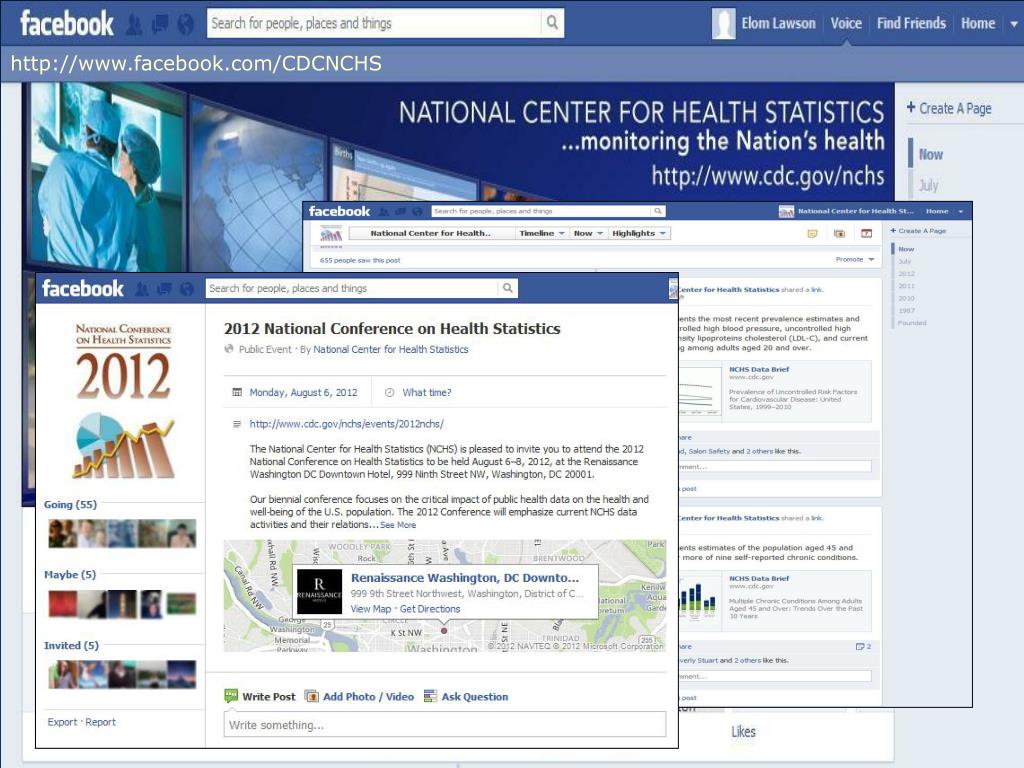Click the Write something text box
Screen dimensions: 1024x768
coord(445,725)
